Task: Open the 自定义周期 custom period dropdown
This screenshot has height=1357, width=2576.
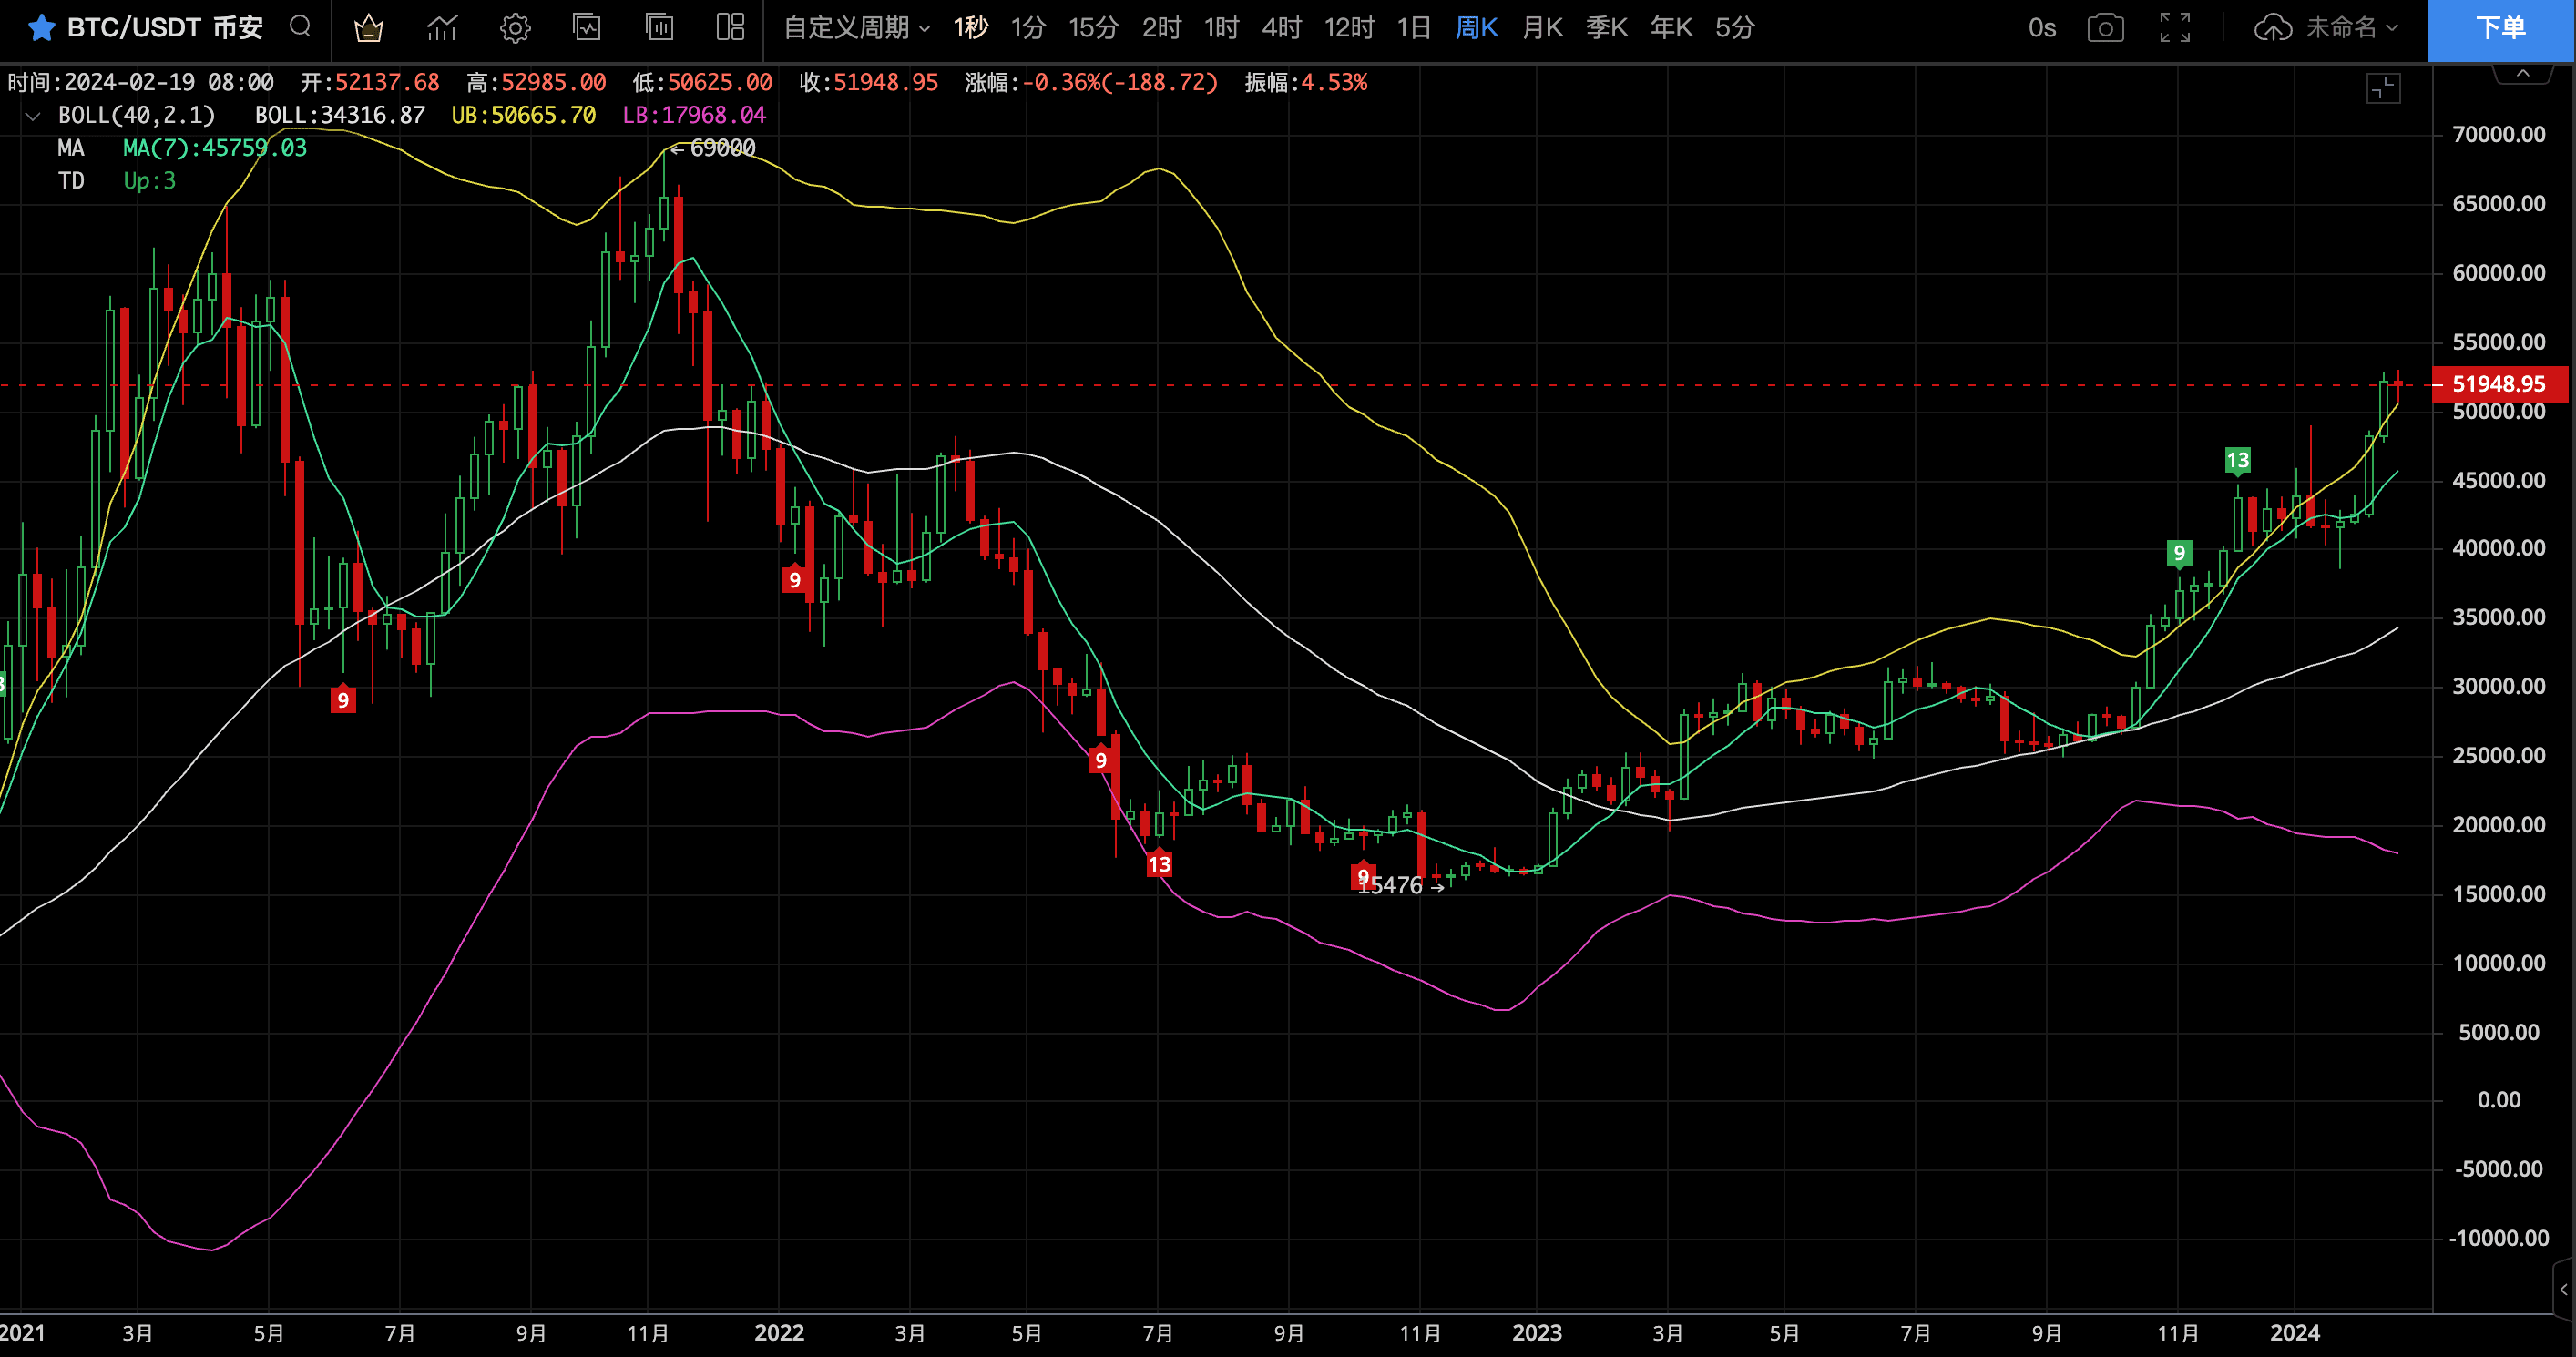Action: (857, 28)
